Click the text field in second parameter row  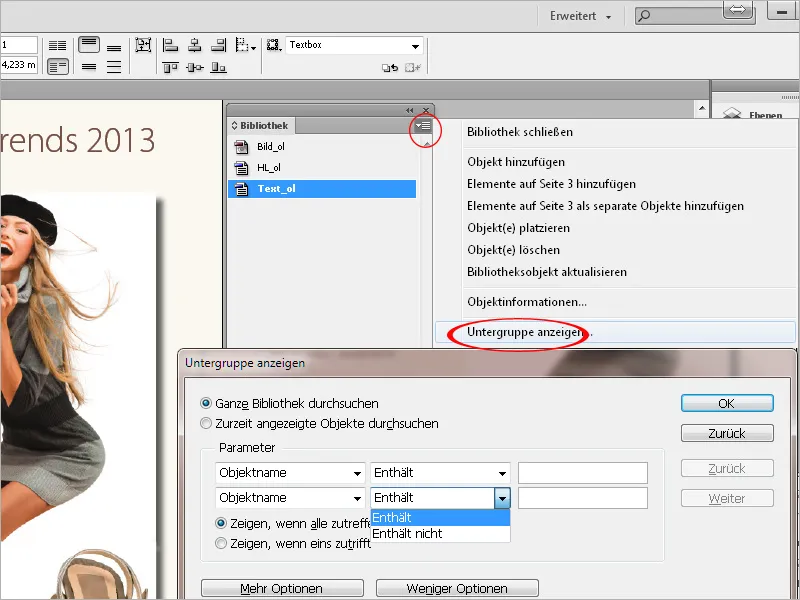(583, 498)
